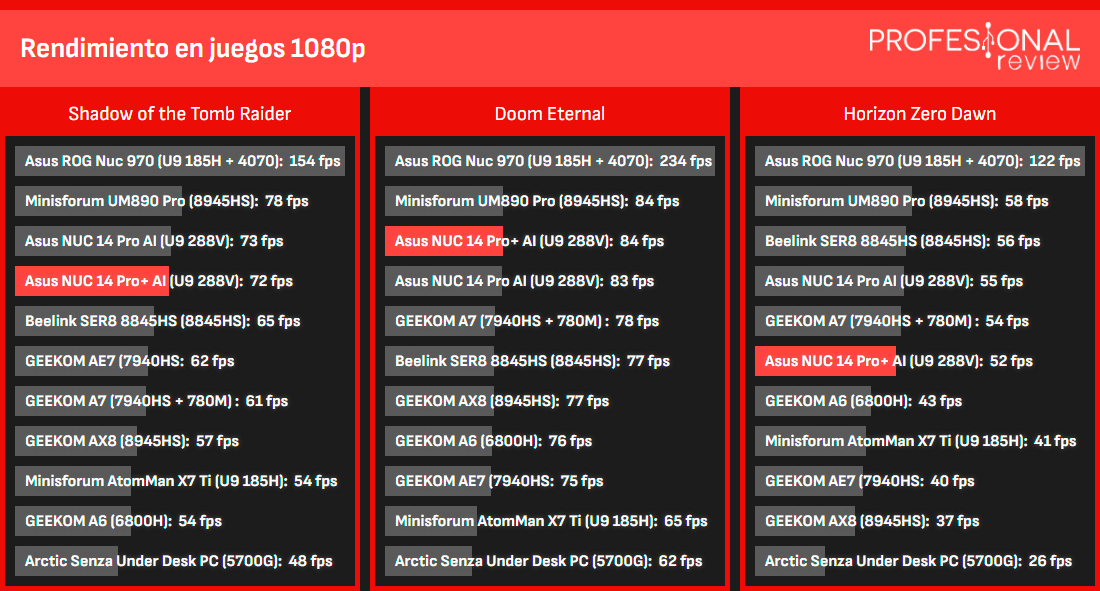This screenshot has width=1100, height=591.
Task: Click the Beelink SER8 65 fps row
Action: (180, 321)
